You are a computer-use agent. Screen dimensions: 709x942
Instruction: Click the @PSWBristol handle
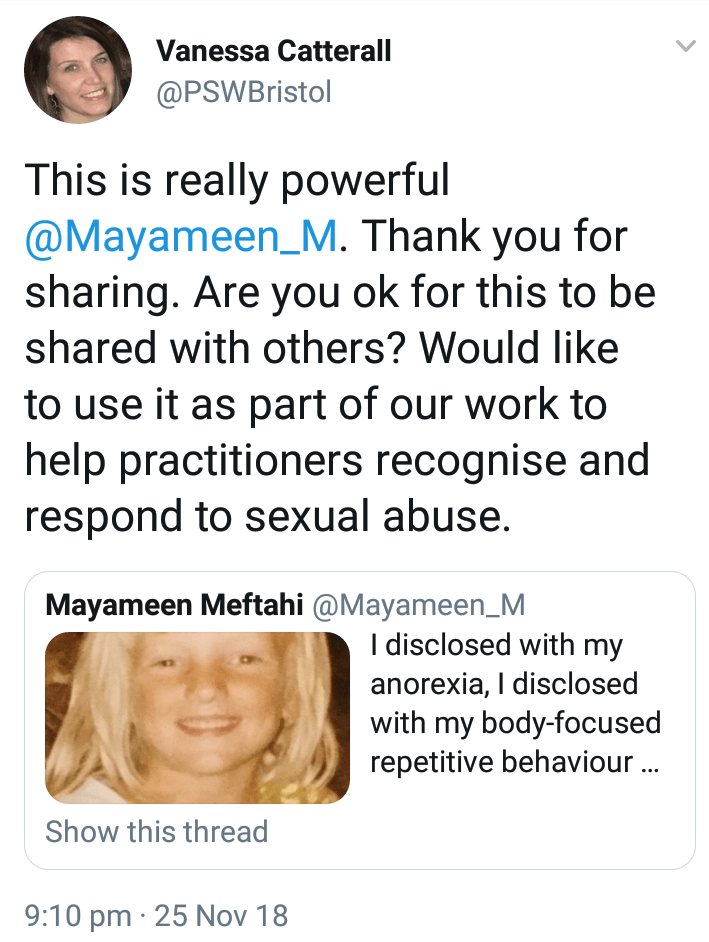tap(245, 93)
